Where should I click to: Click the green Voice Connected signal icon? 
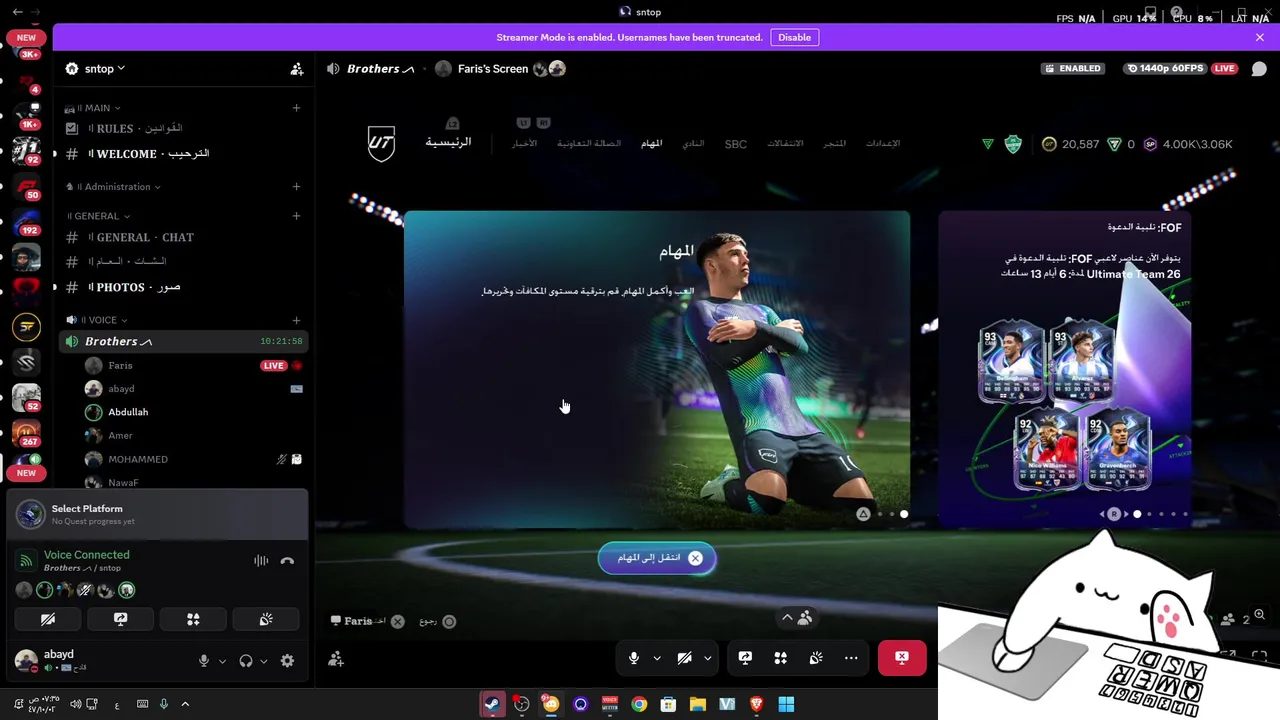(x=27, y=561)
